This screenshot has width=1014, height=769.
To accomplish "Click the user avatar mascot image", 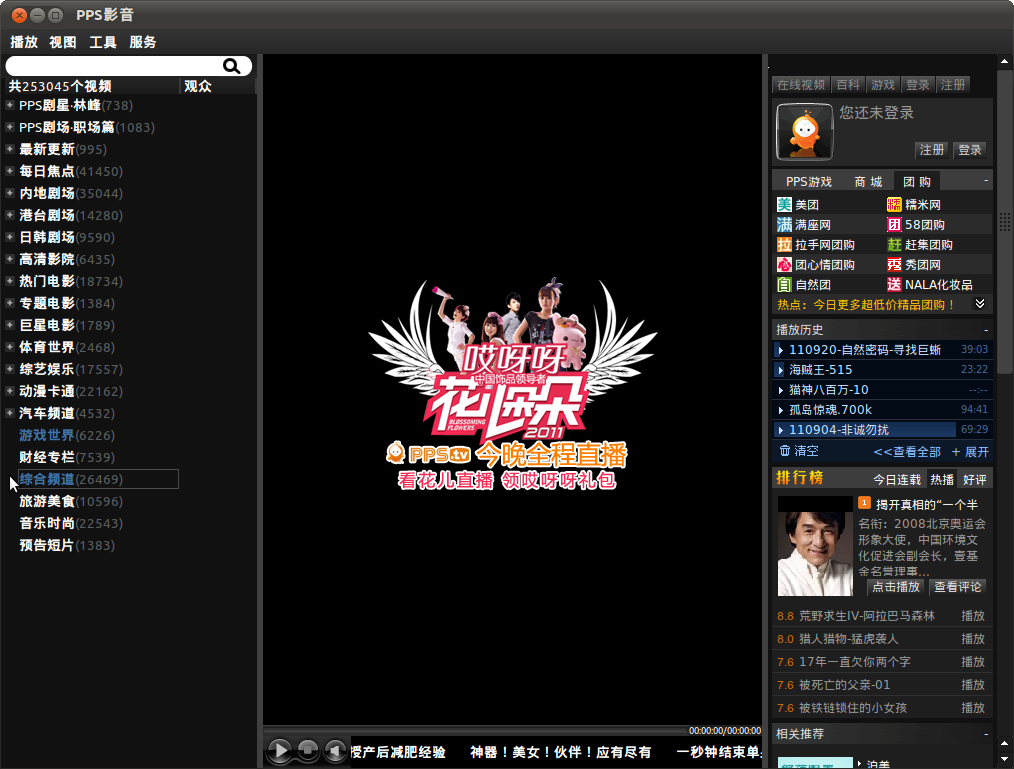I will pyautogui.click(x=804, y=131).
